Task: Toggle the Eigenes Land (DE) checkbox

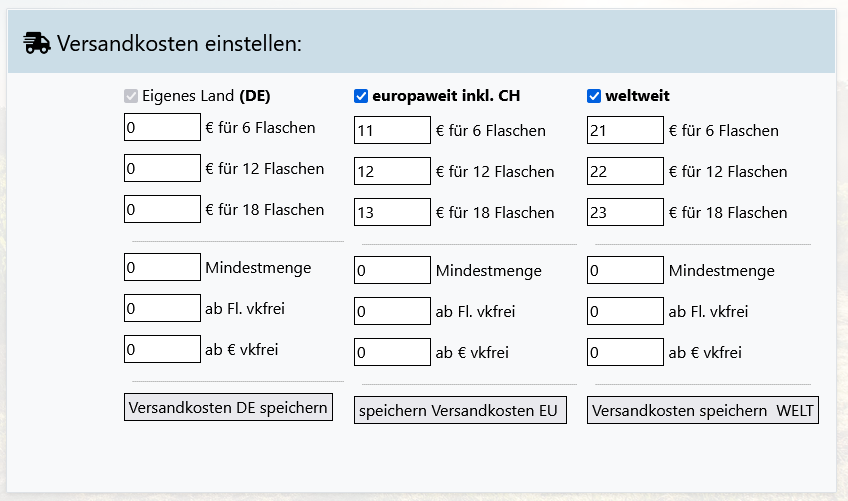Action: click(131, 97)
